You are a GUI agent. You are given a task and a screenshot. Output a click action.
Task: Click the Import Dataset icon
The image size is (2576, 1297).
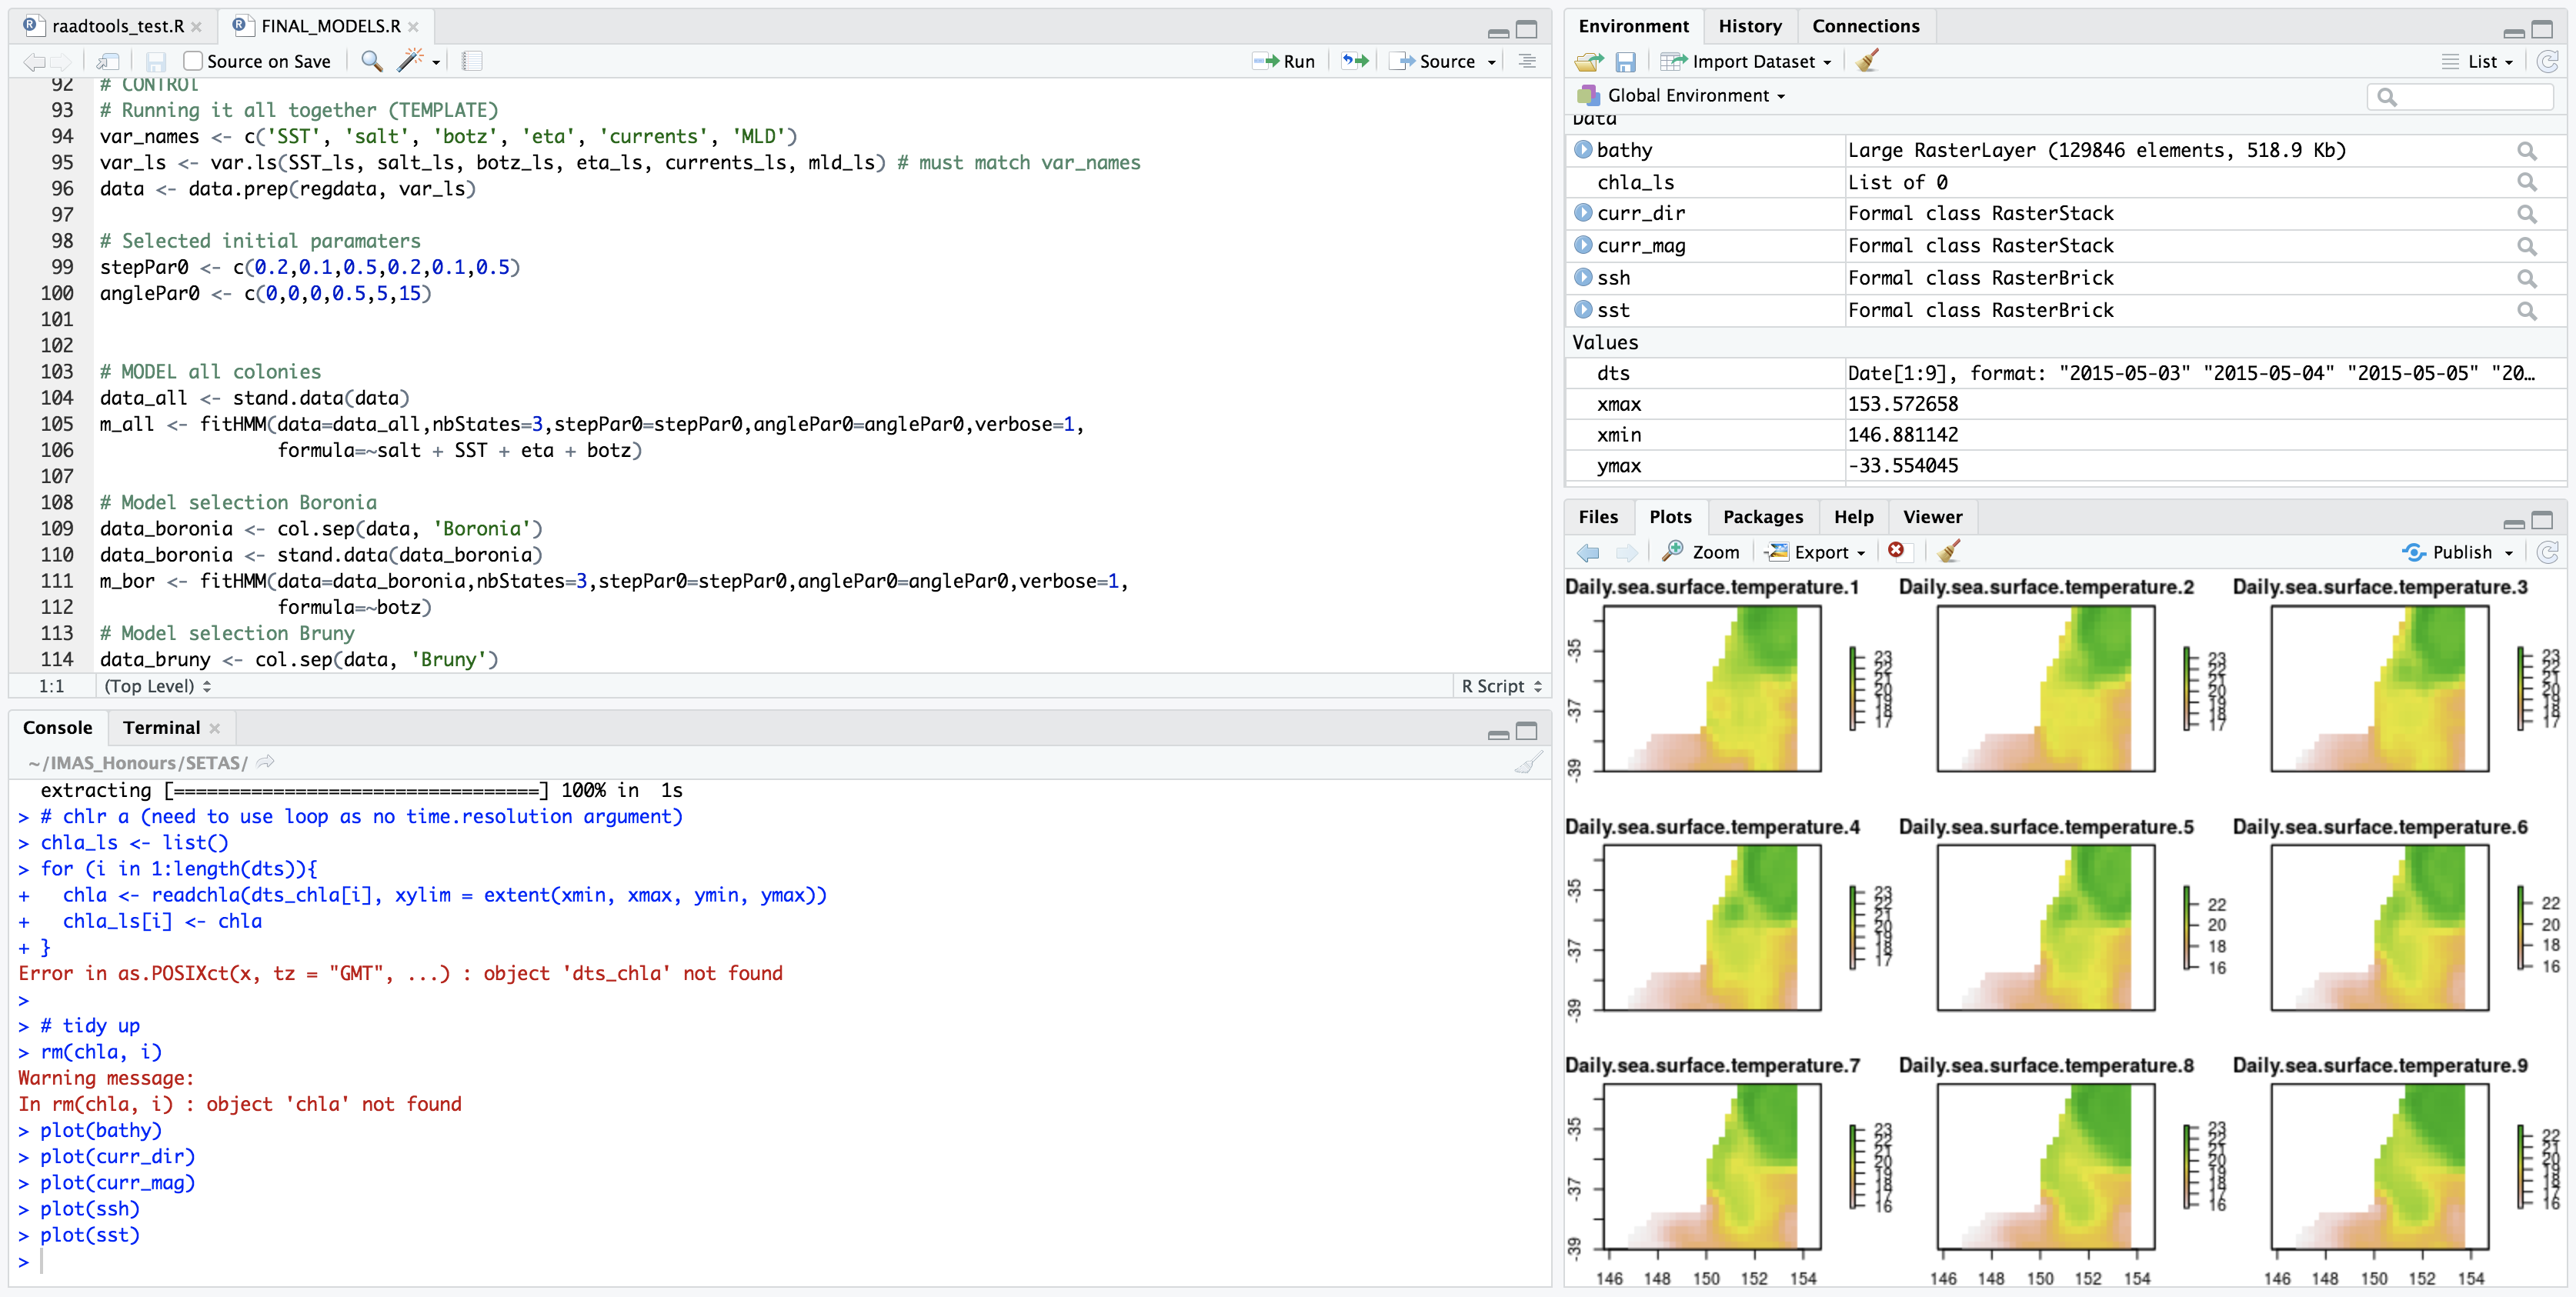1671,62
